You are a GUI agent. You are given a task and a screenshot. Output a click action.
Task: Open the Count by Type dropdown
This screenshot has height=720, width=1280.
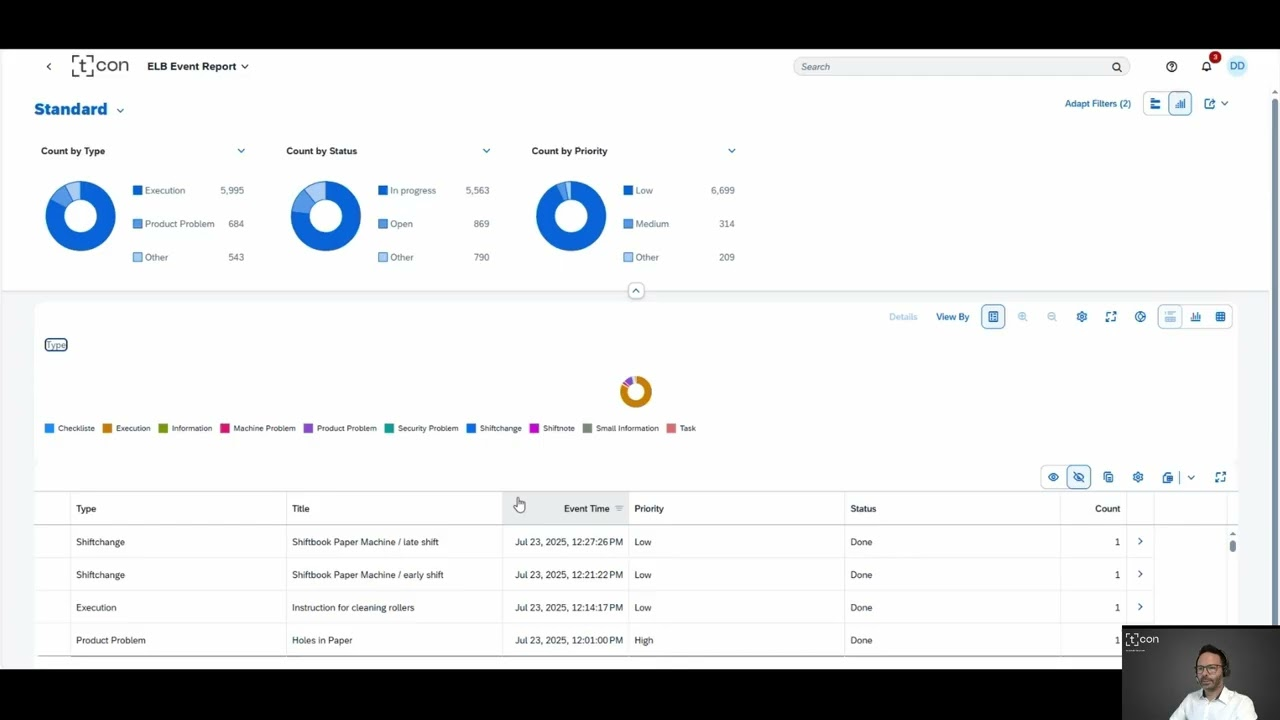241,150
